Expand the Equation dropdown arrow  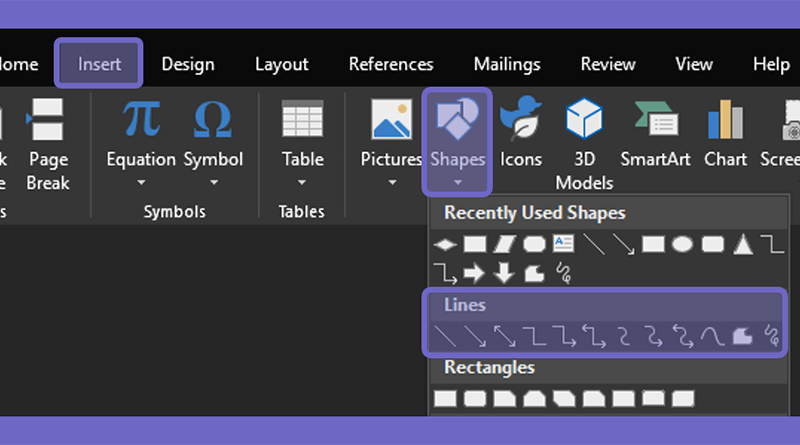coord(141,182)
